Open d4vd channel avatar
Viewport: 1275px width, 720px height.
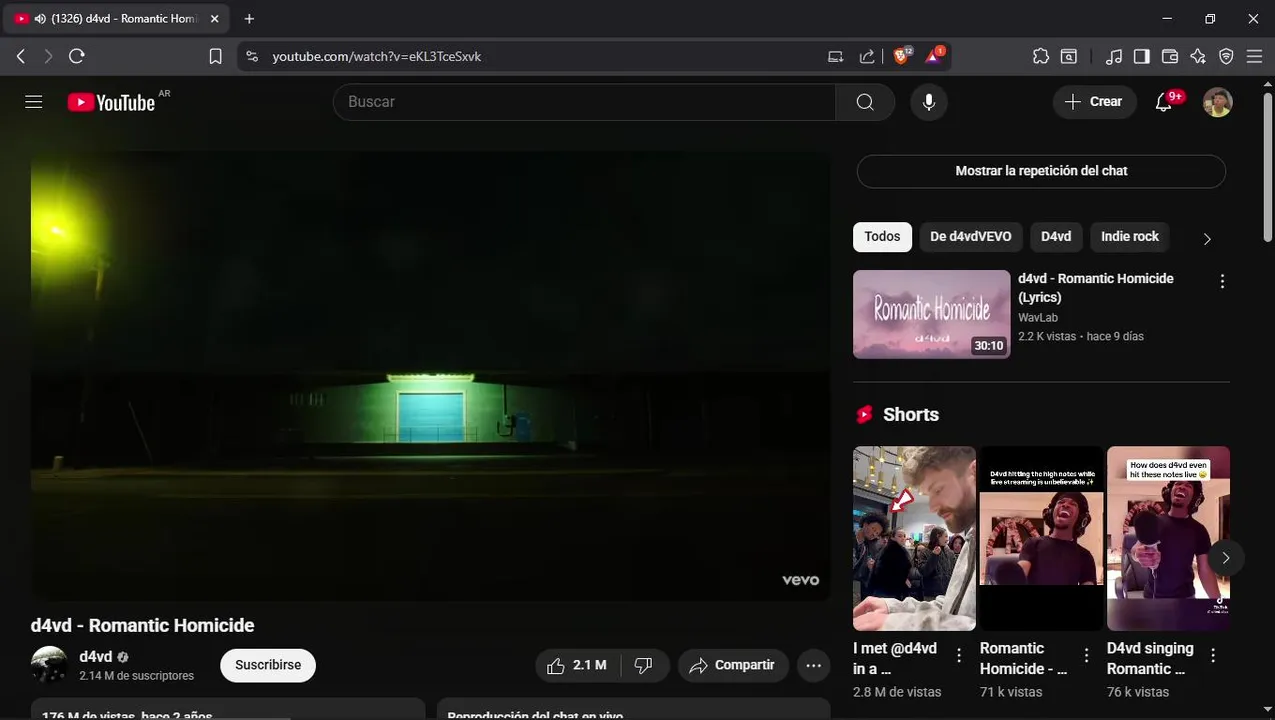pos(49,665)
